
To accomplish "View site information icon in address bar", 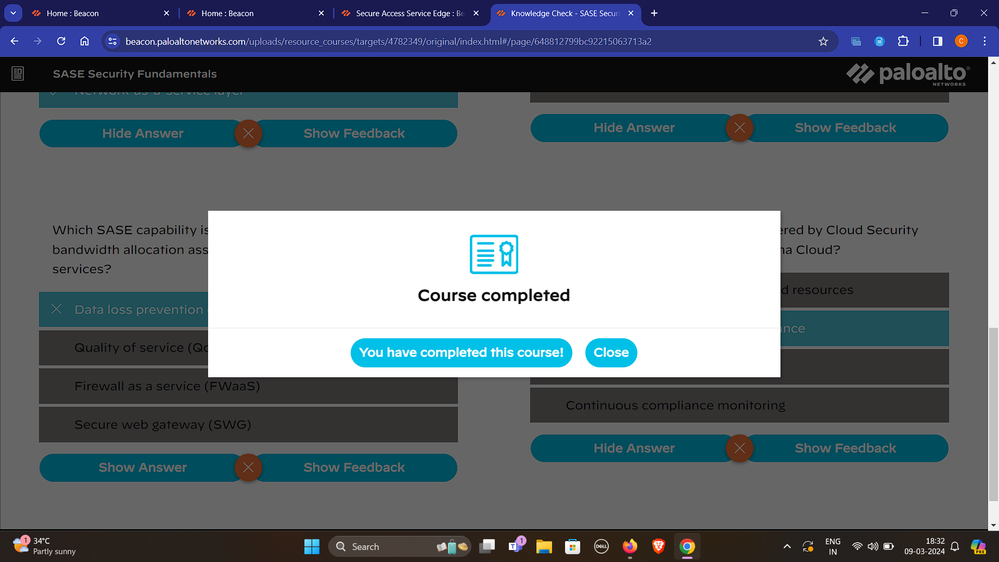I will pyautogui.click(x=113, y=41).
